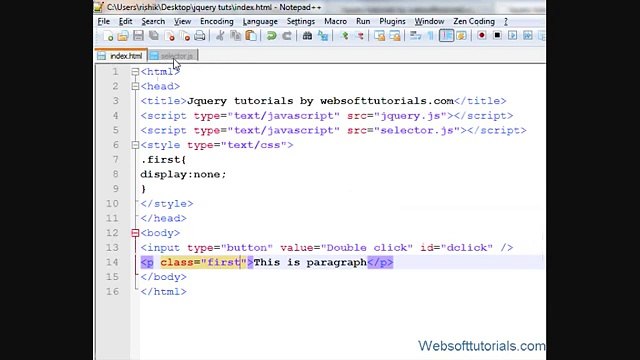
Task: Click "This is paragraph" text
Action: [310, 262]
